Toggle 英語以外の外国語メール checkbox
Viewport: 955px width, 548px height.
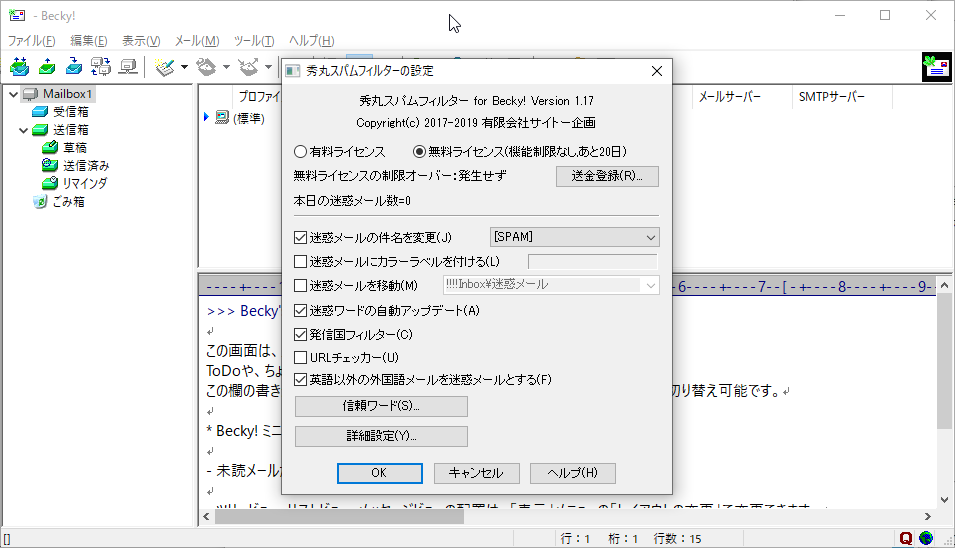coord(300,380)
